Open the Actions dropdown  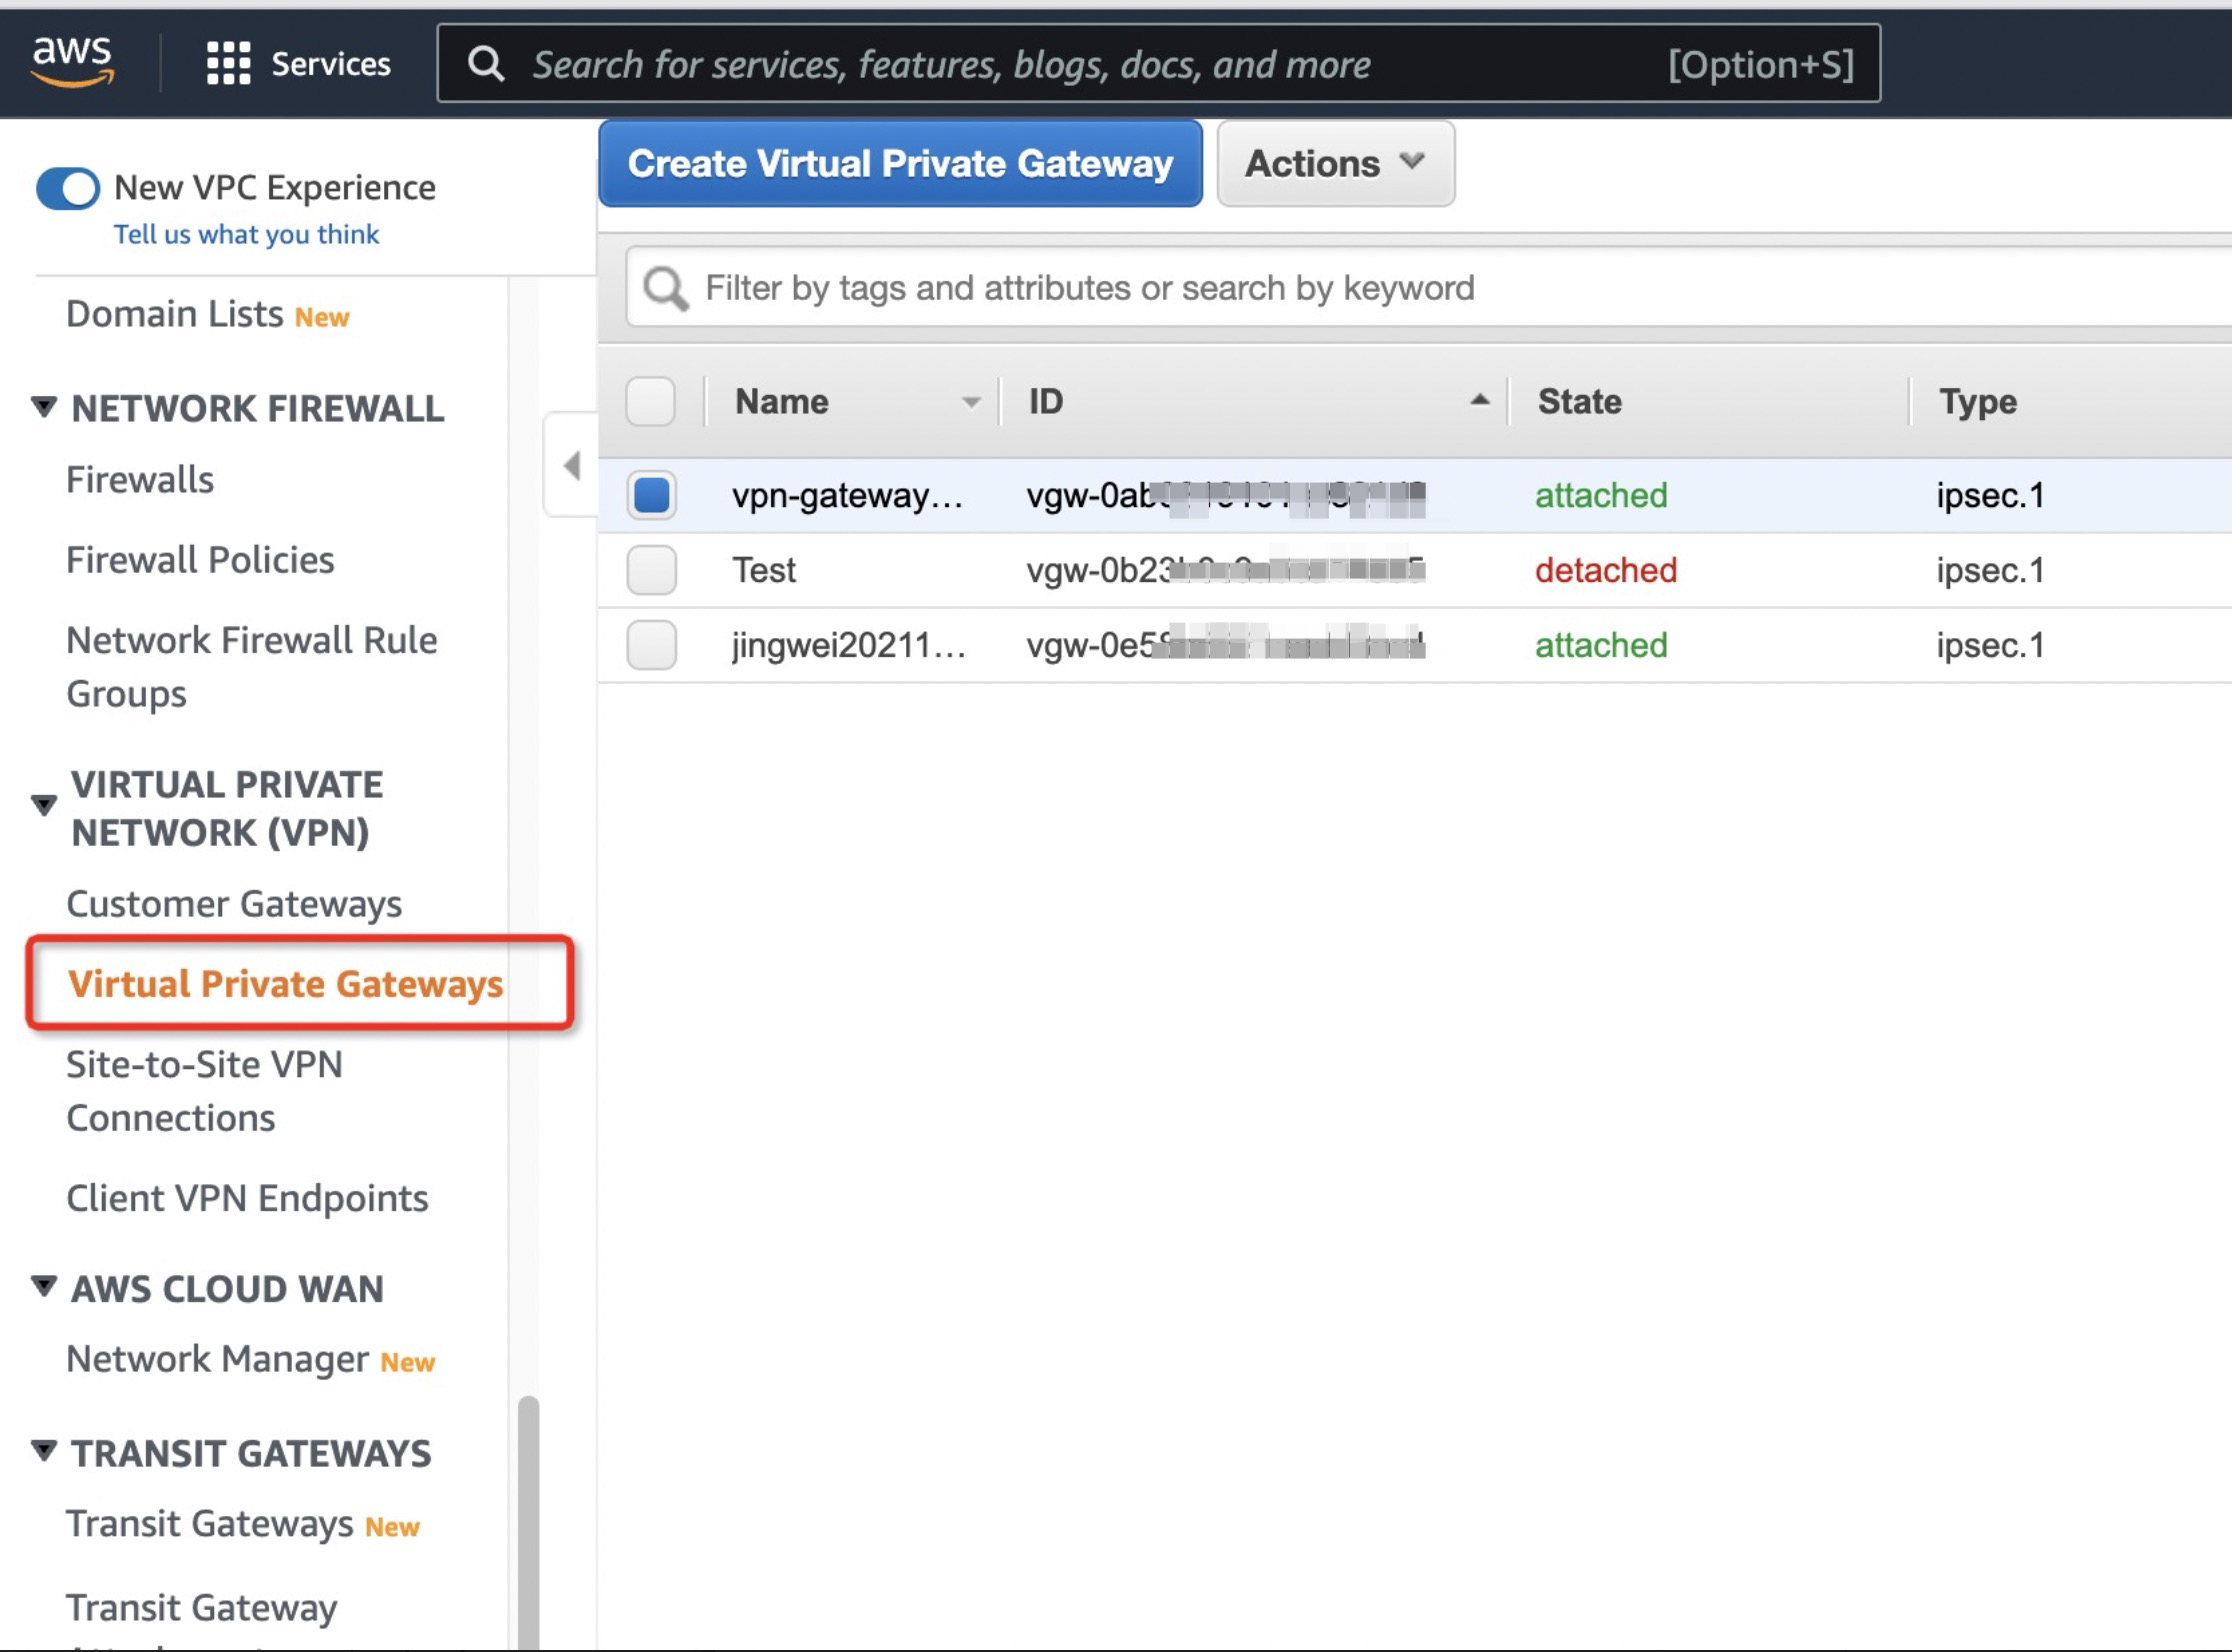[1334, 163]
